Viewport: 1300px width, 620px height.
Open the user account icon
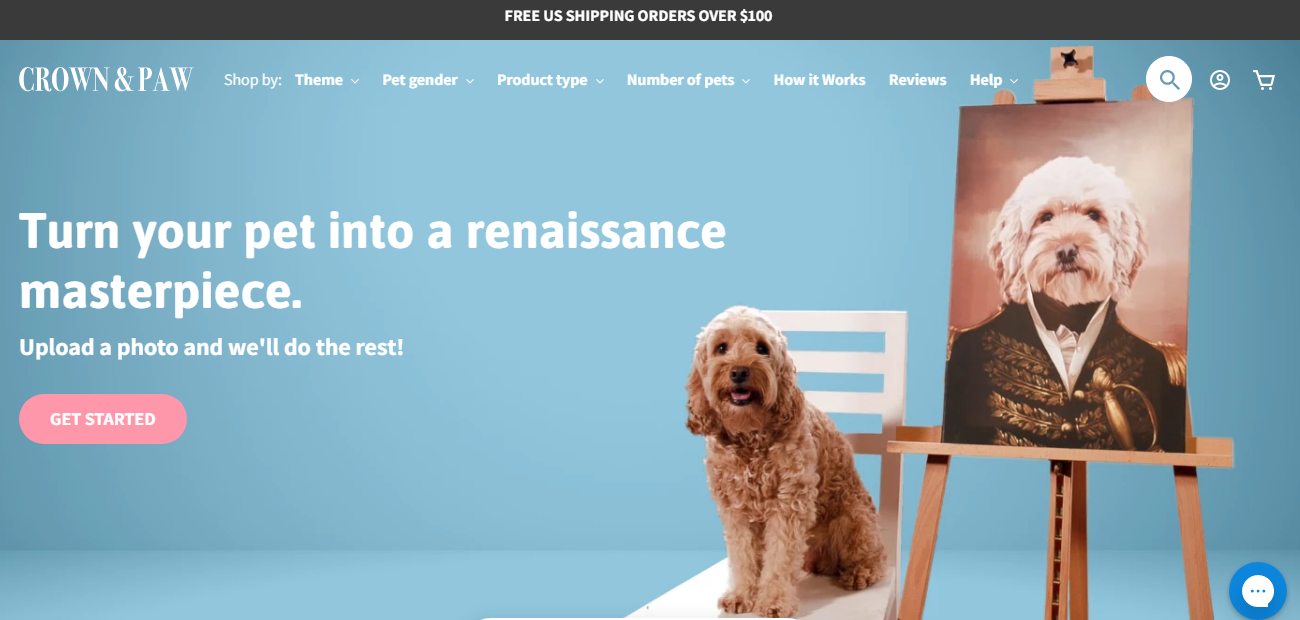1220,80
